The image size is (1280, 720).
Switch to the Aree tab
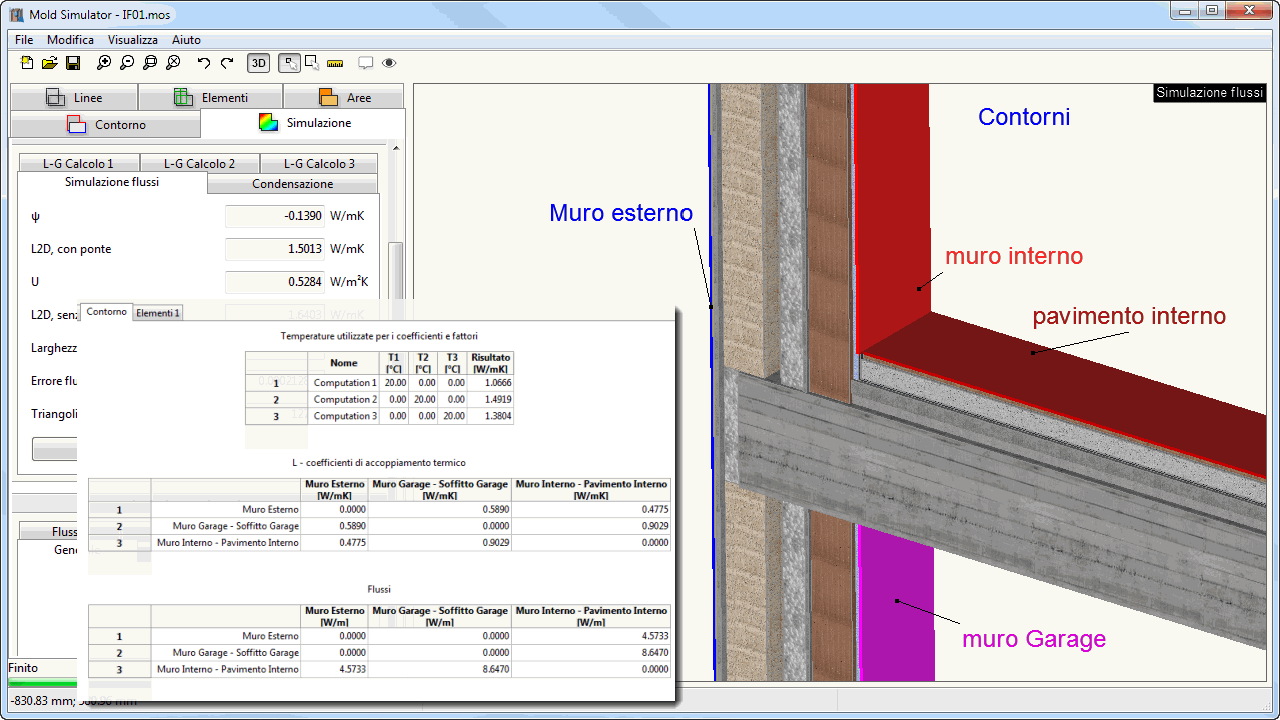[344, 97]
